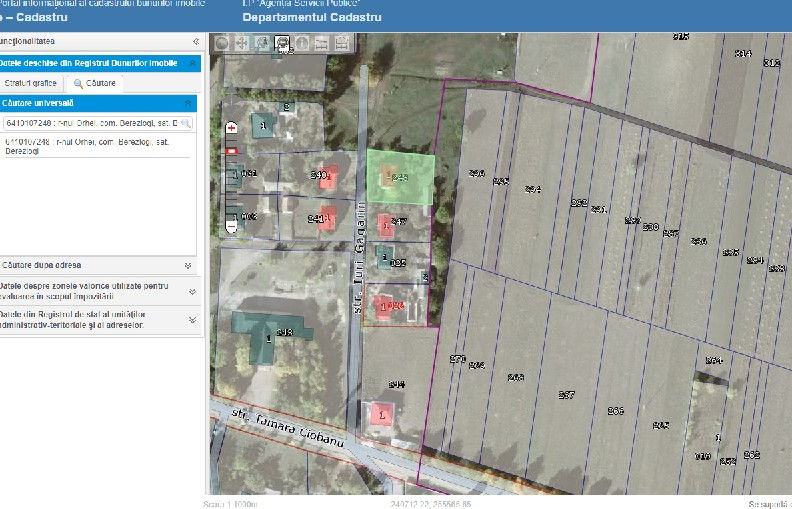Collapse the Căutare universală section
792x509 pixels.
point(188,103)
